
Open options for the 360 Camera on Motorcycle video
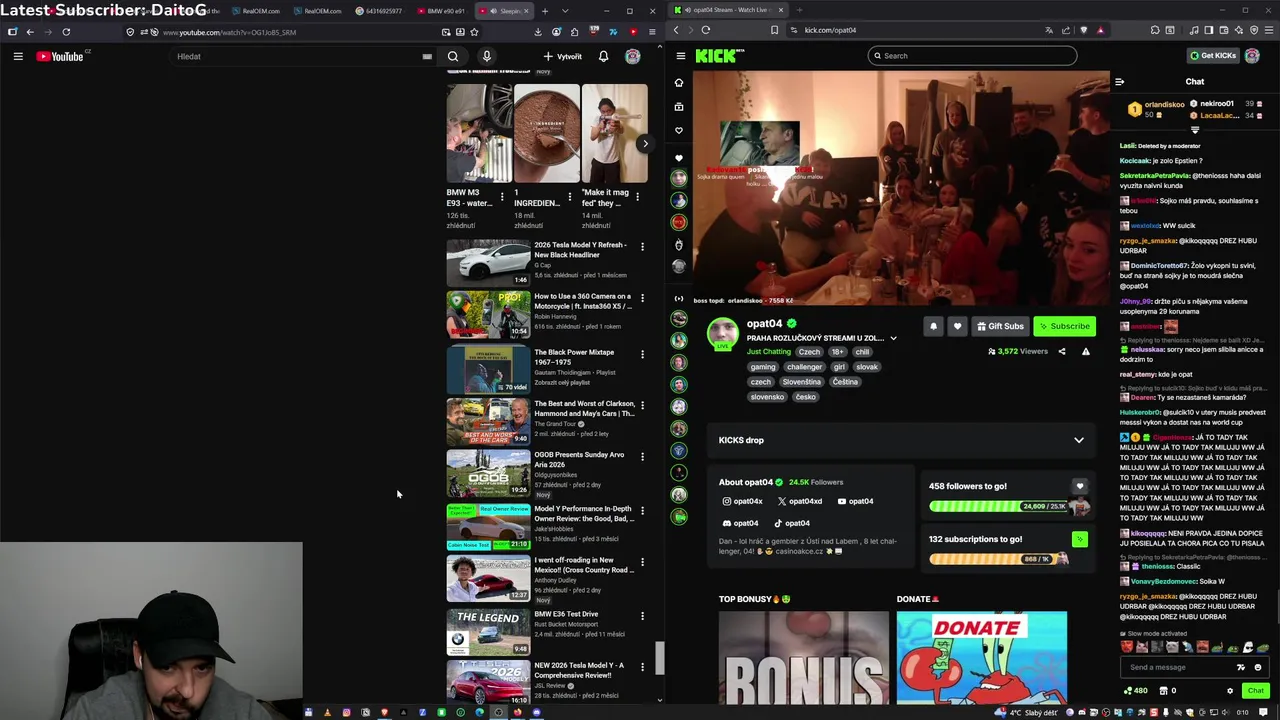[x=642, y=298]
